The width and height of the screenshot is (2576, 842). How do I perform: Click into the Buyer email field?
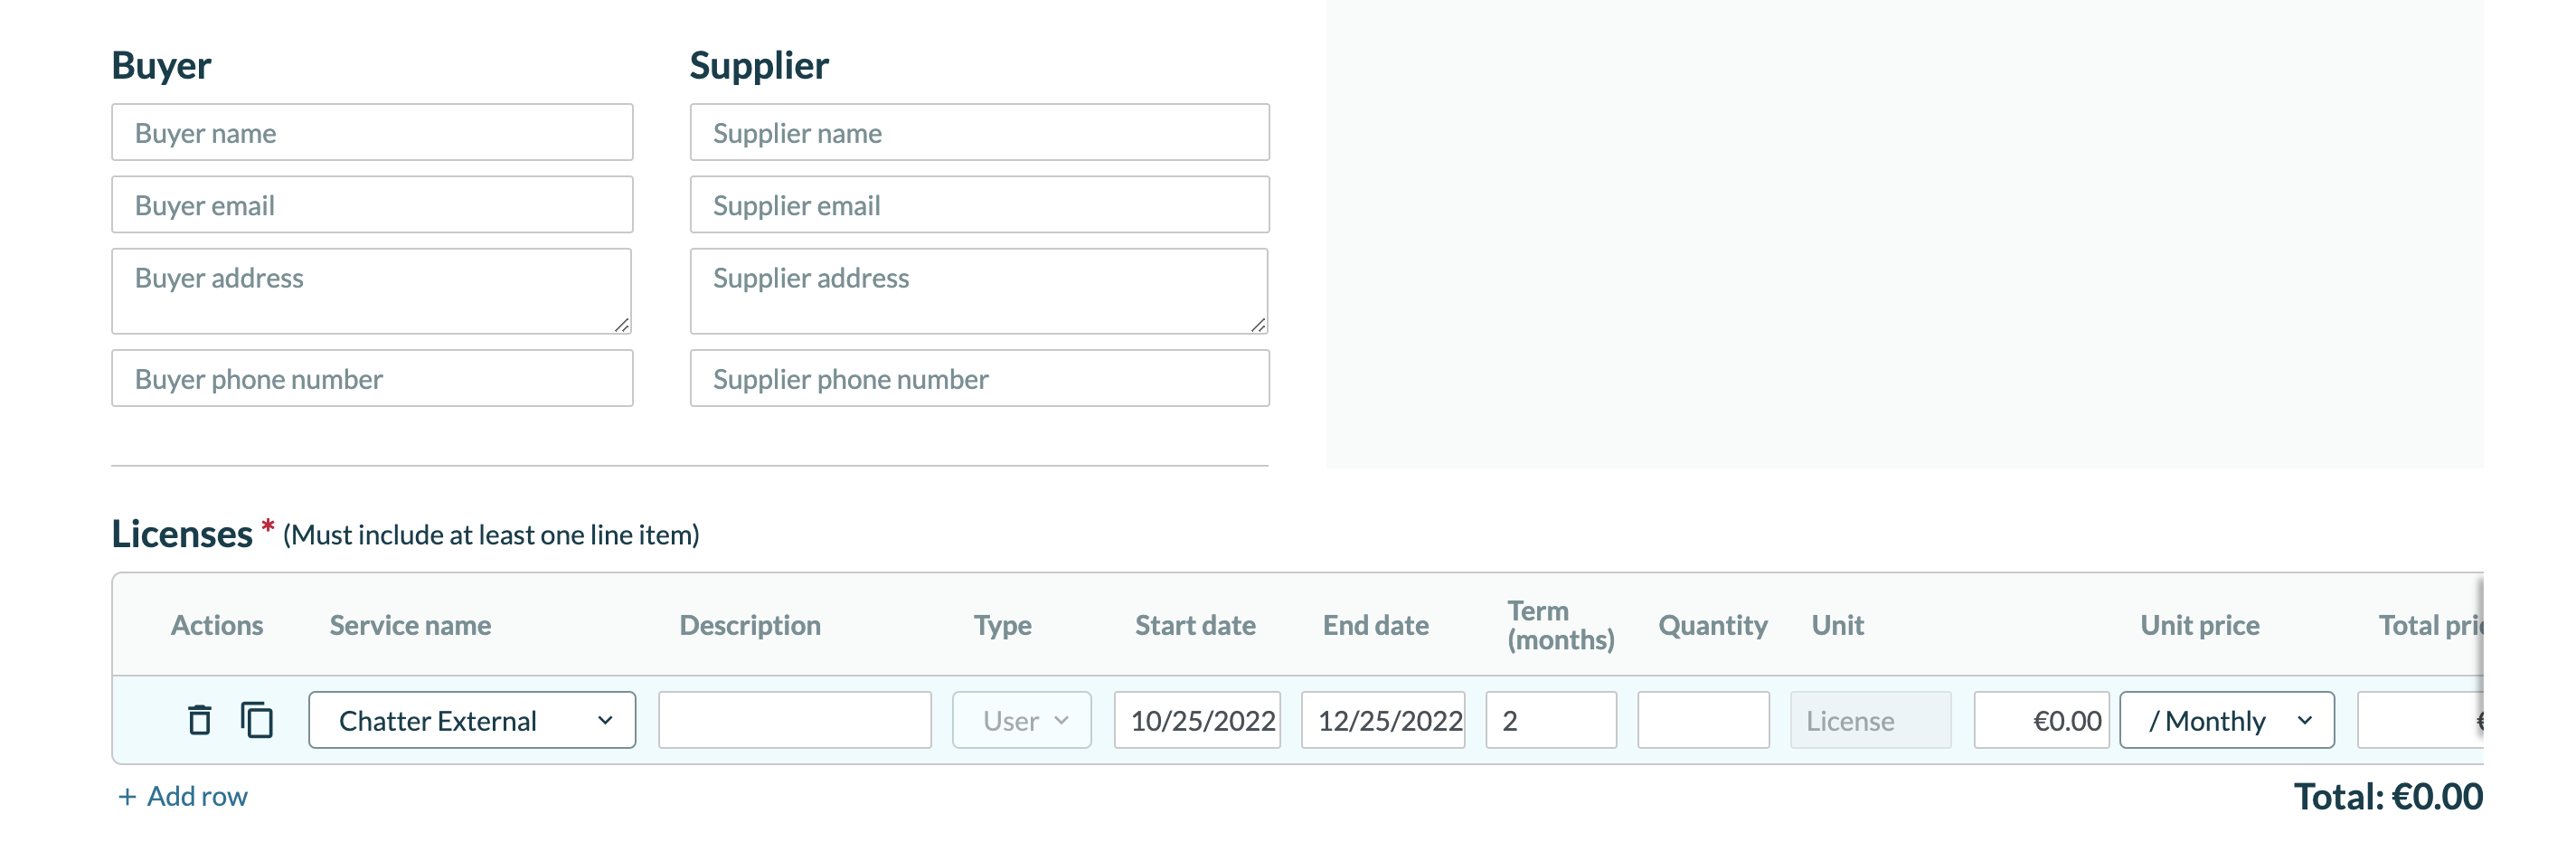coord(371,204)
